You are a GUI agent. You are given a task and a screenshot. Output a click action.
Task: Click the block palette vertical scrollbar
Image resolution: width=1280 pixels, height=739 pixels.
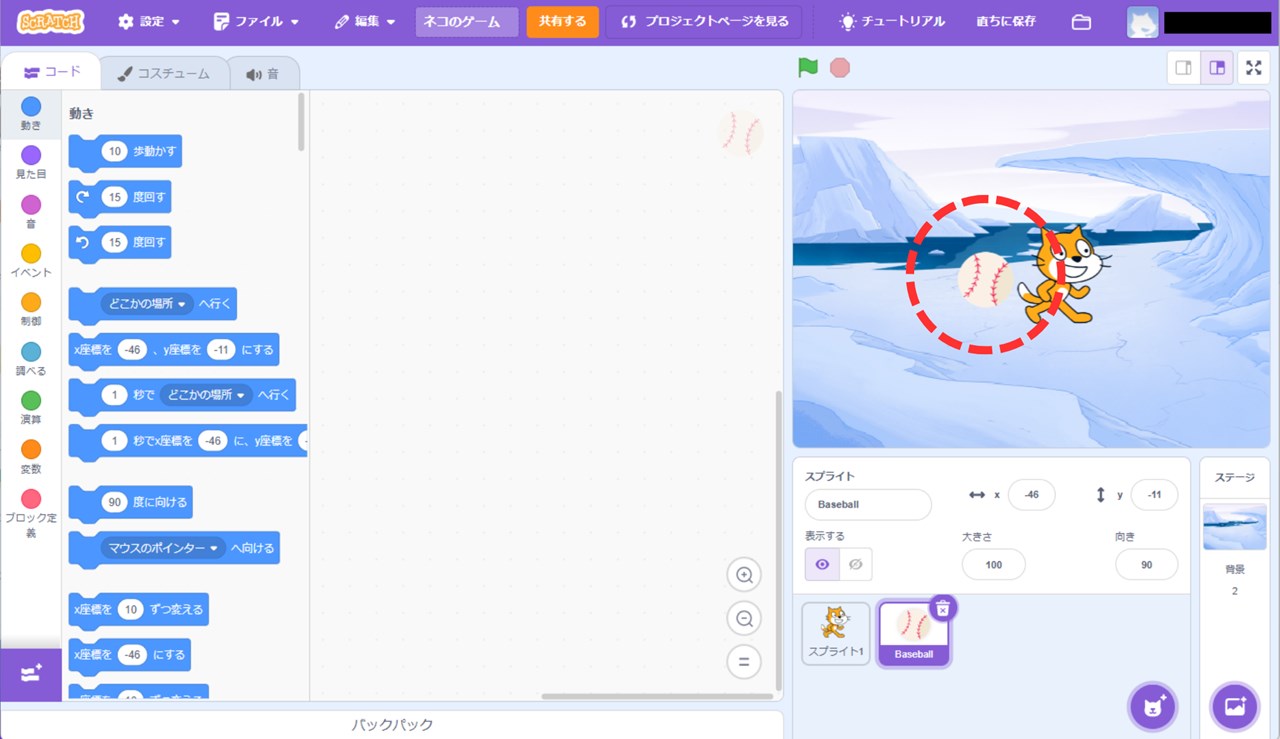point(301,122)
